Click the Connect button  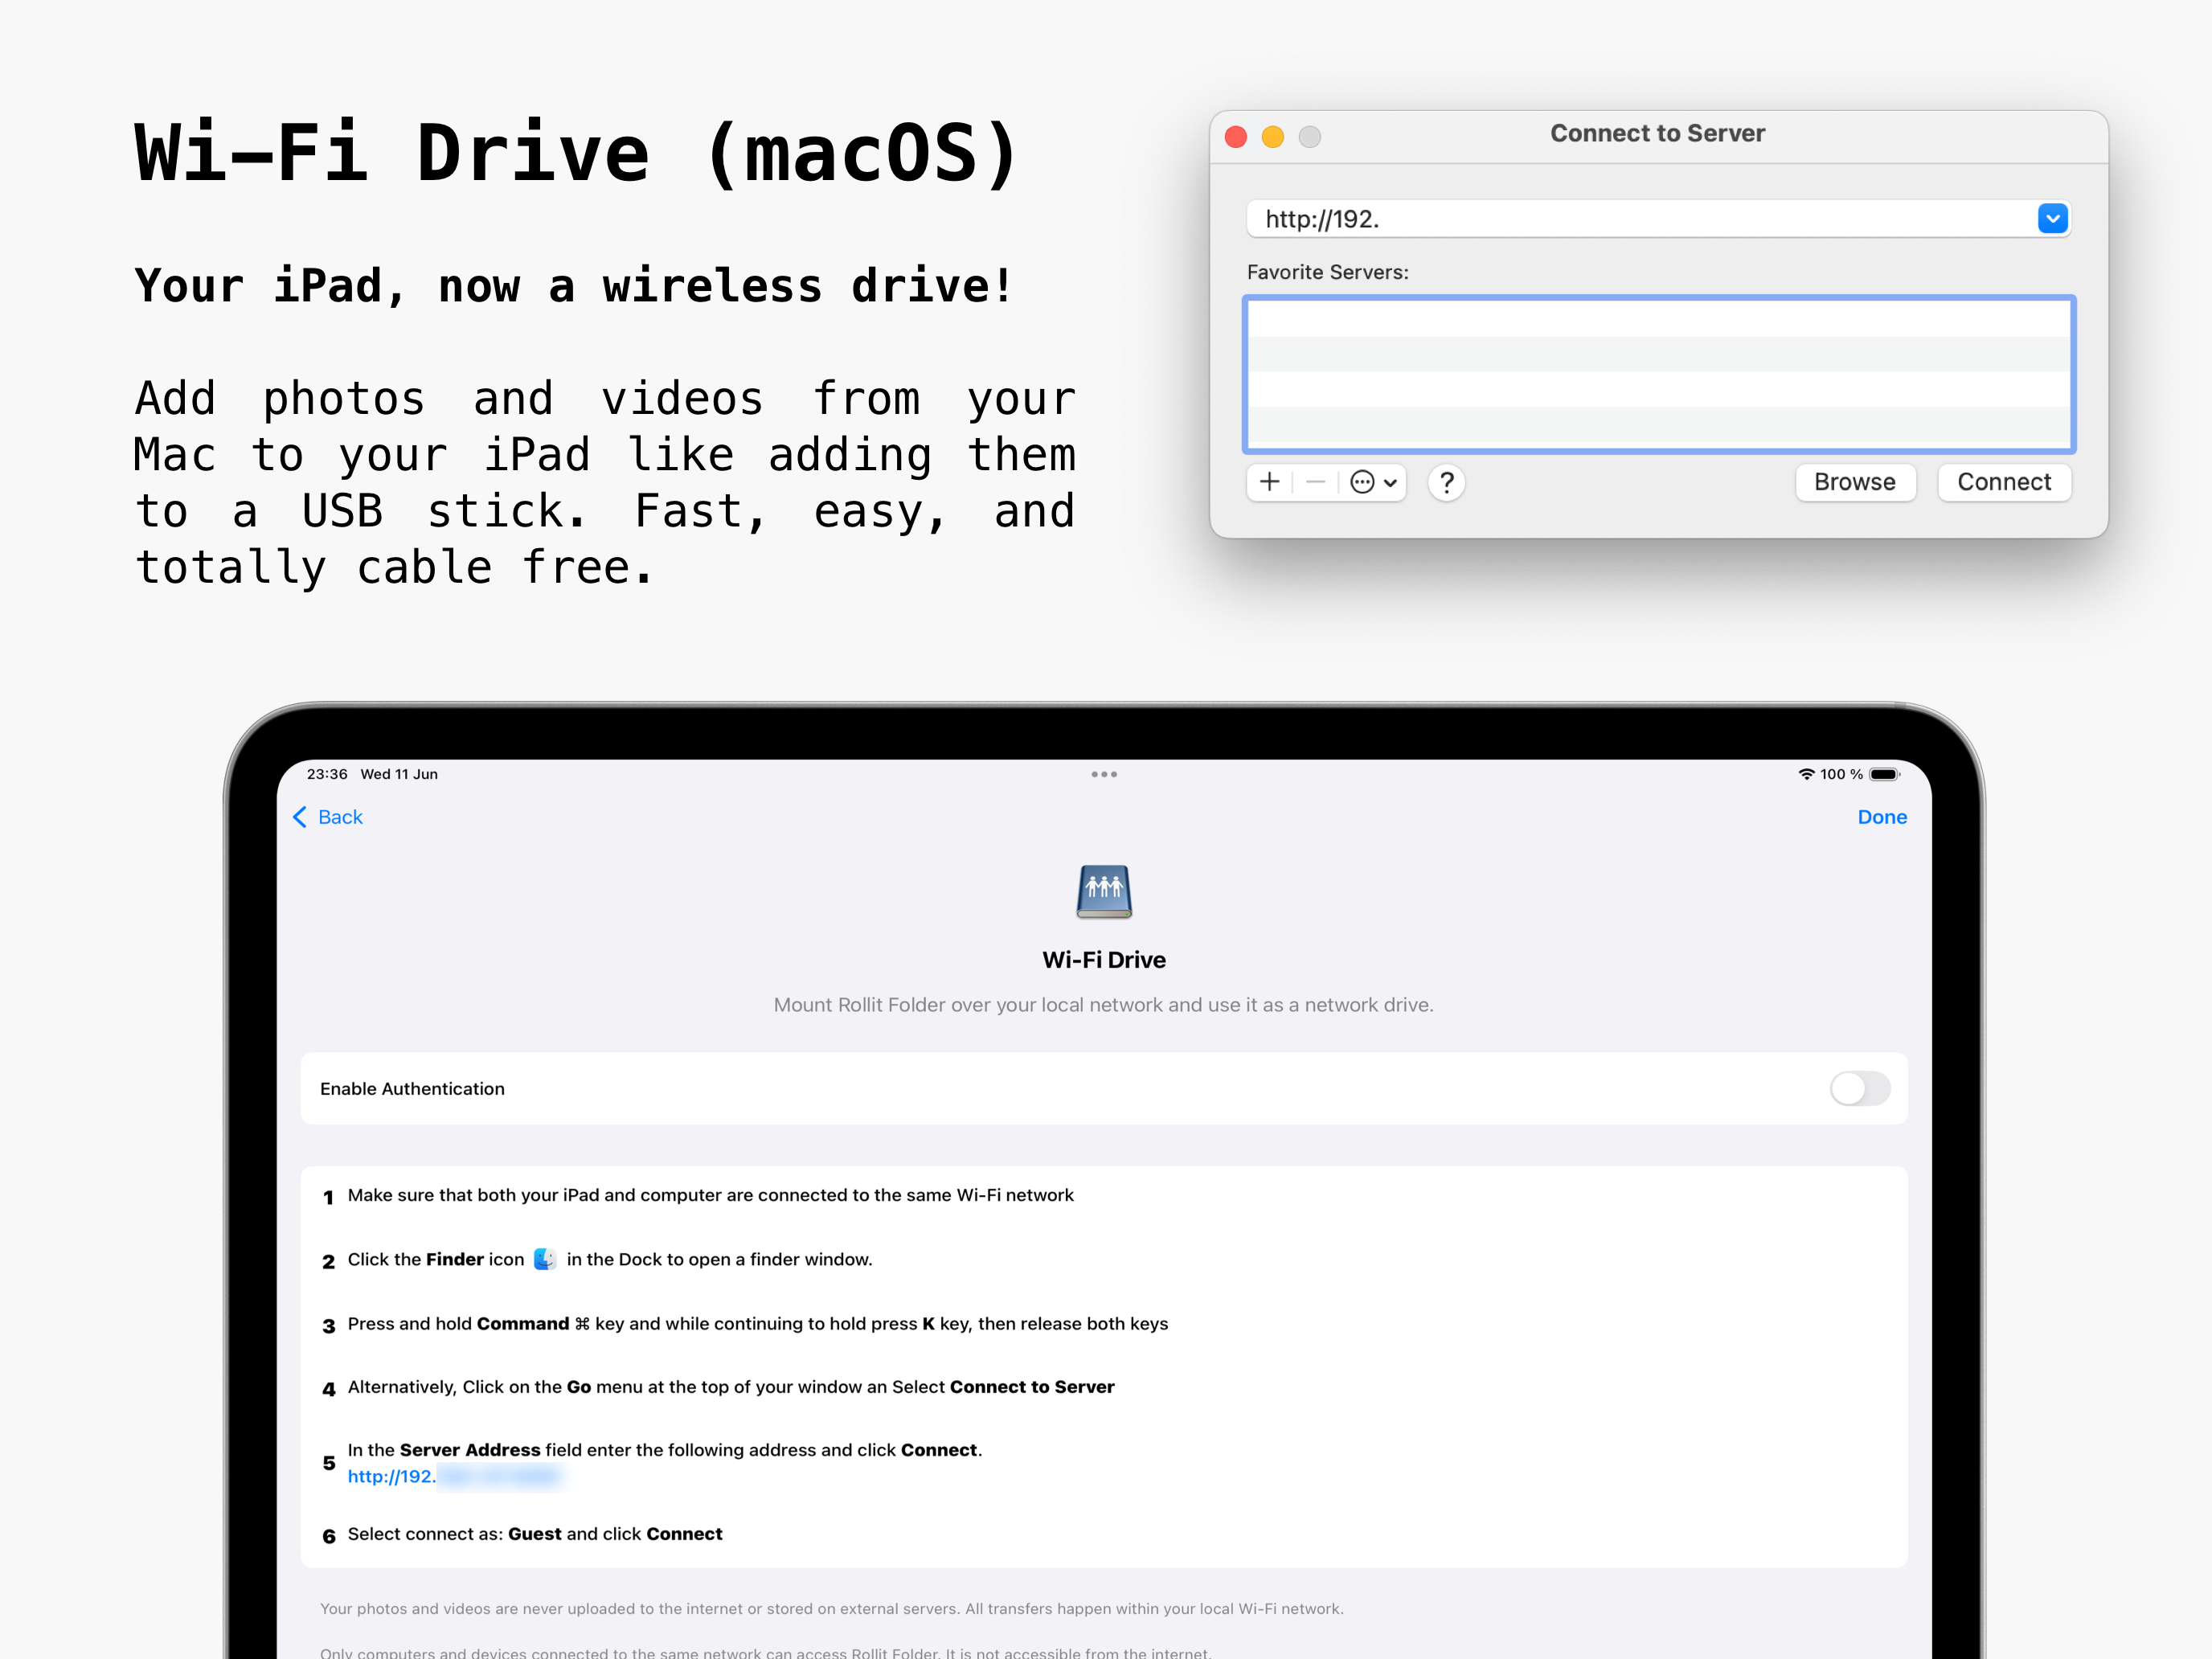pos(2004,482)
